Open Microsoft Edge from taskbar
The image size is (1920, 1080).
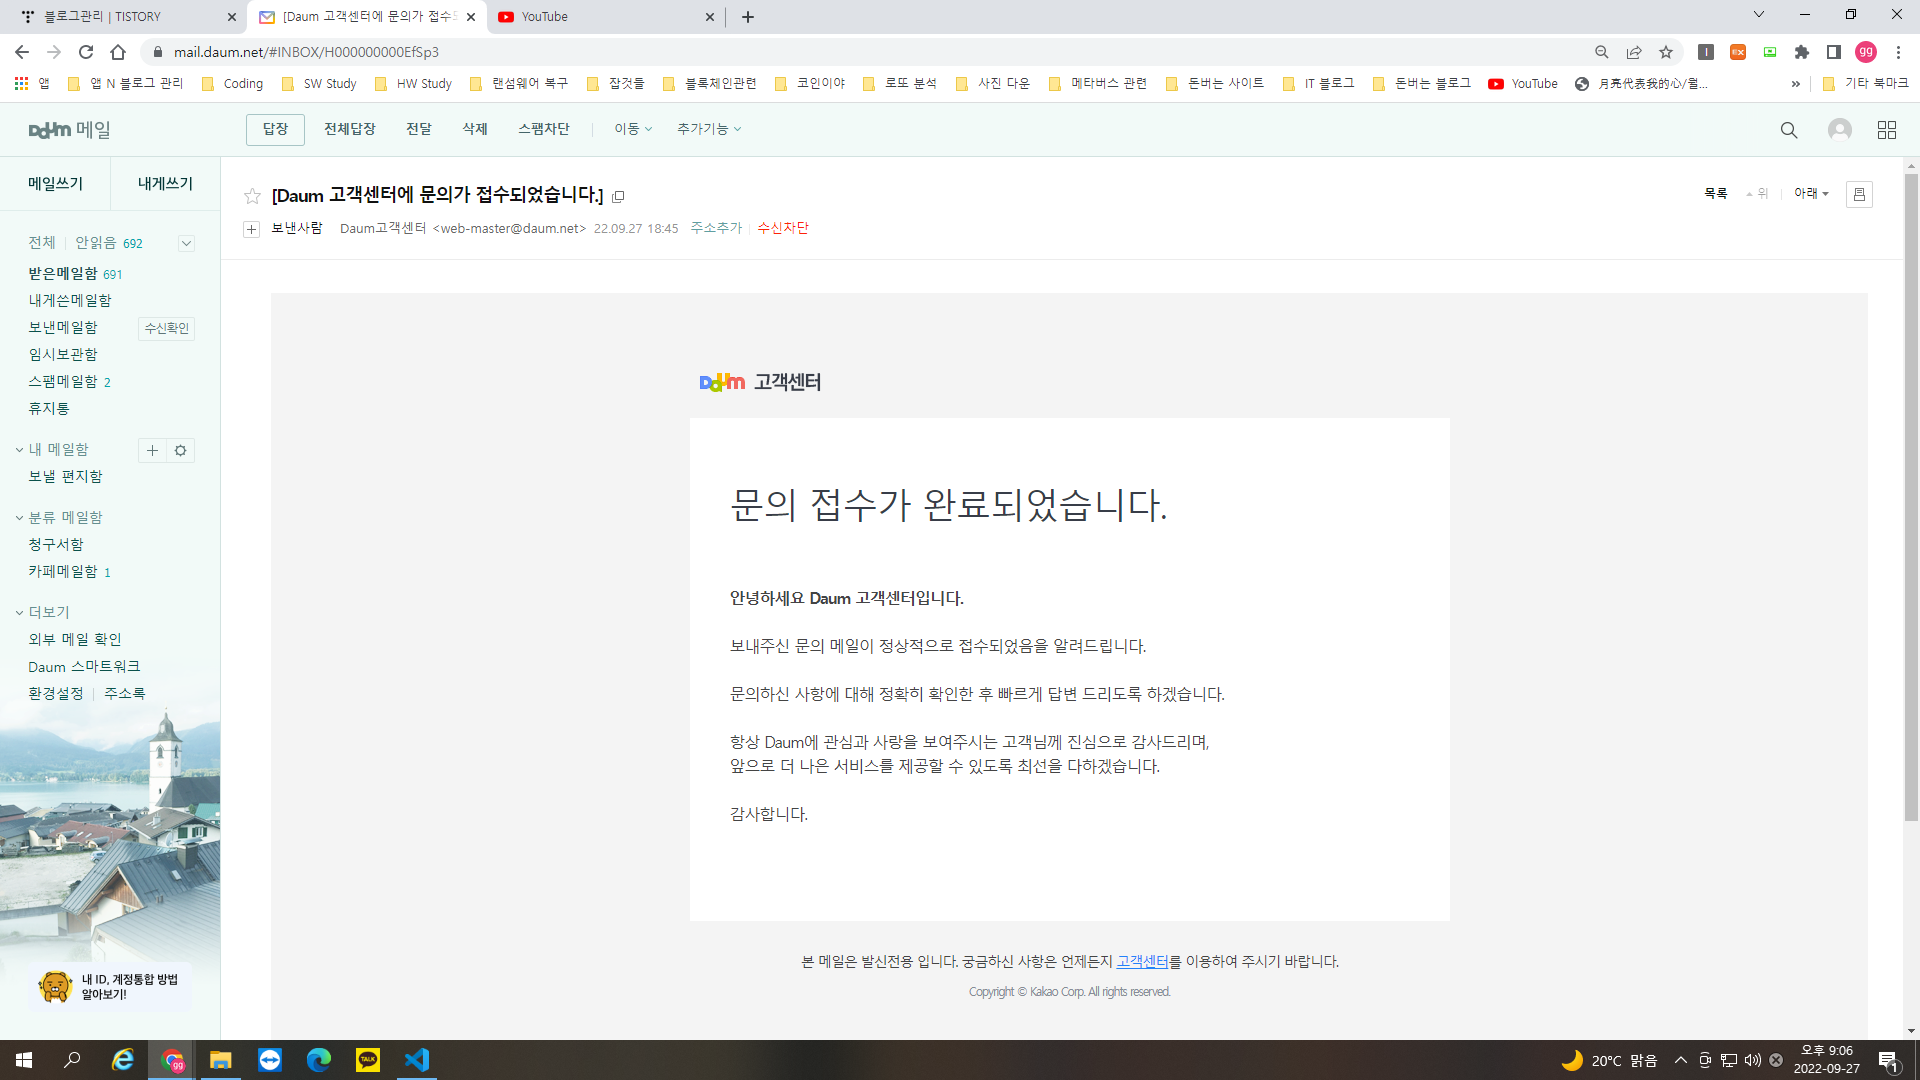pos(319,1060)
